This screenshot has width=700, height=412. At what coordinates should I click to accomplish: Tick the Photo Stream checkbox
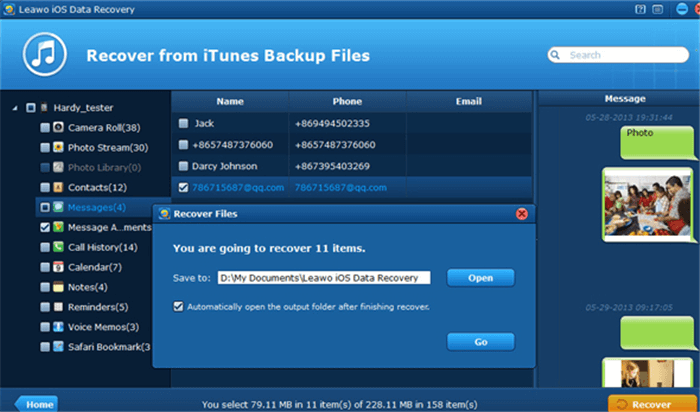click(x=45, y=148)
